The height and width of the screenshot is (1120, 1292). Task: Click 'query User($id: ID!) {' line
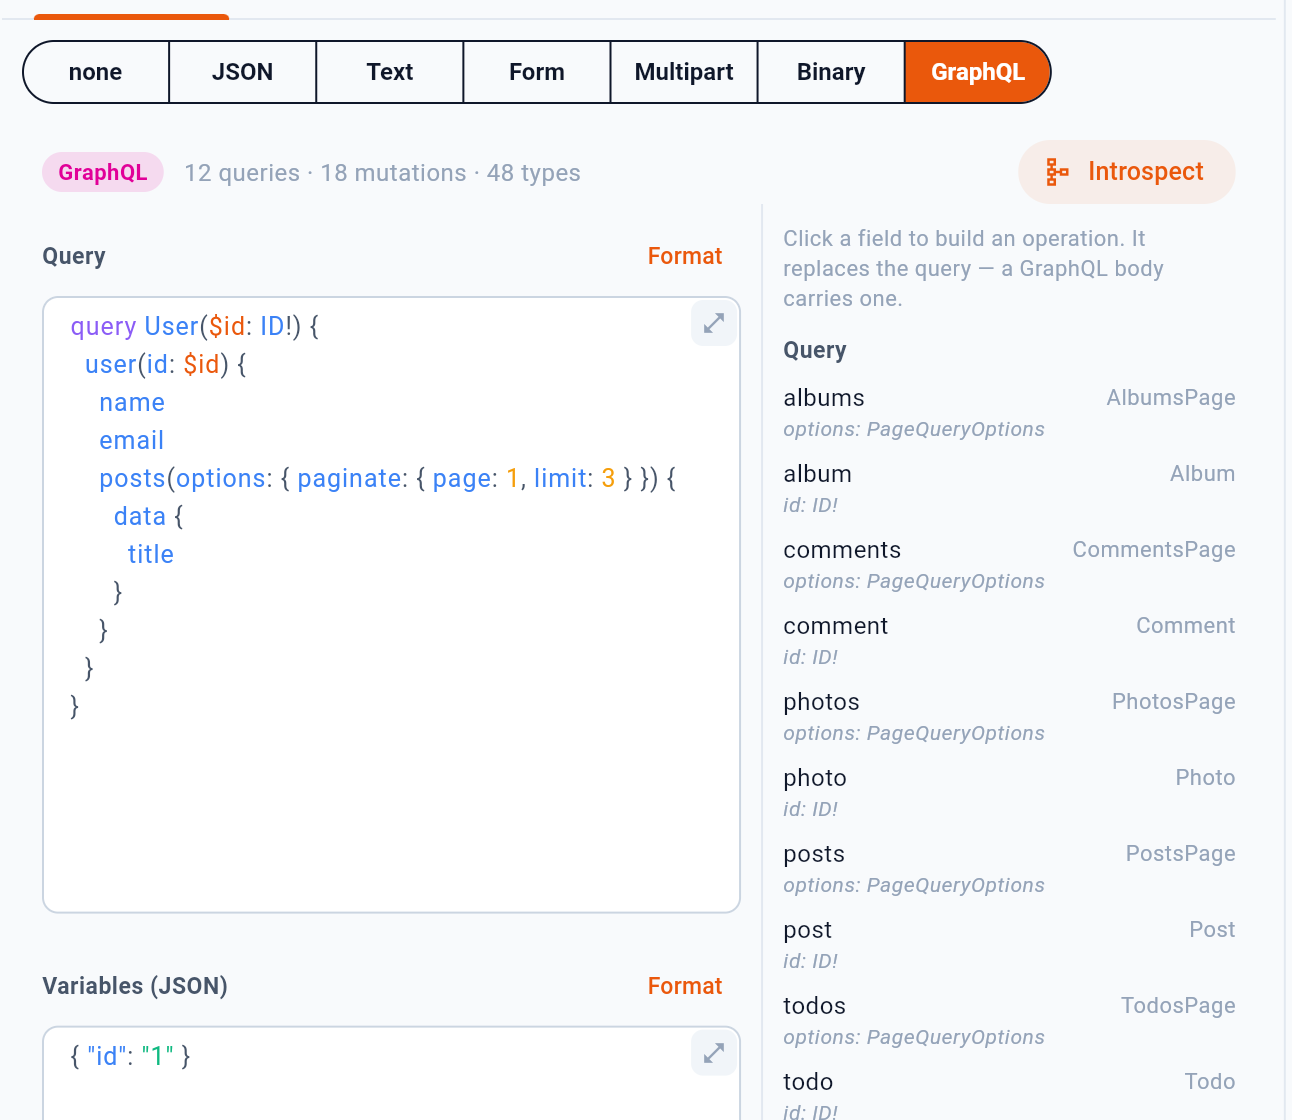195,326
